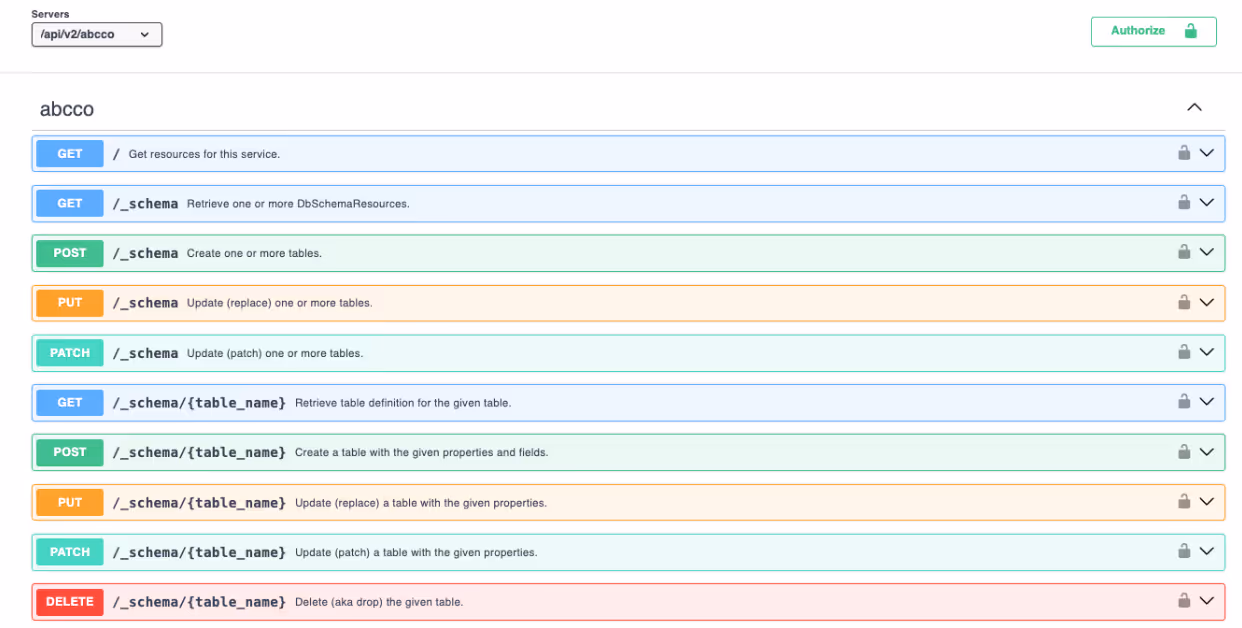Click lock icon on PUT /_schema/{table_name} row

tap(1184, 501)
